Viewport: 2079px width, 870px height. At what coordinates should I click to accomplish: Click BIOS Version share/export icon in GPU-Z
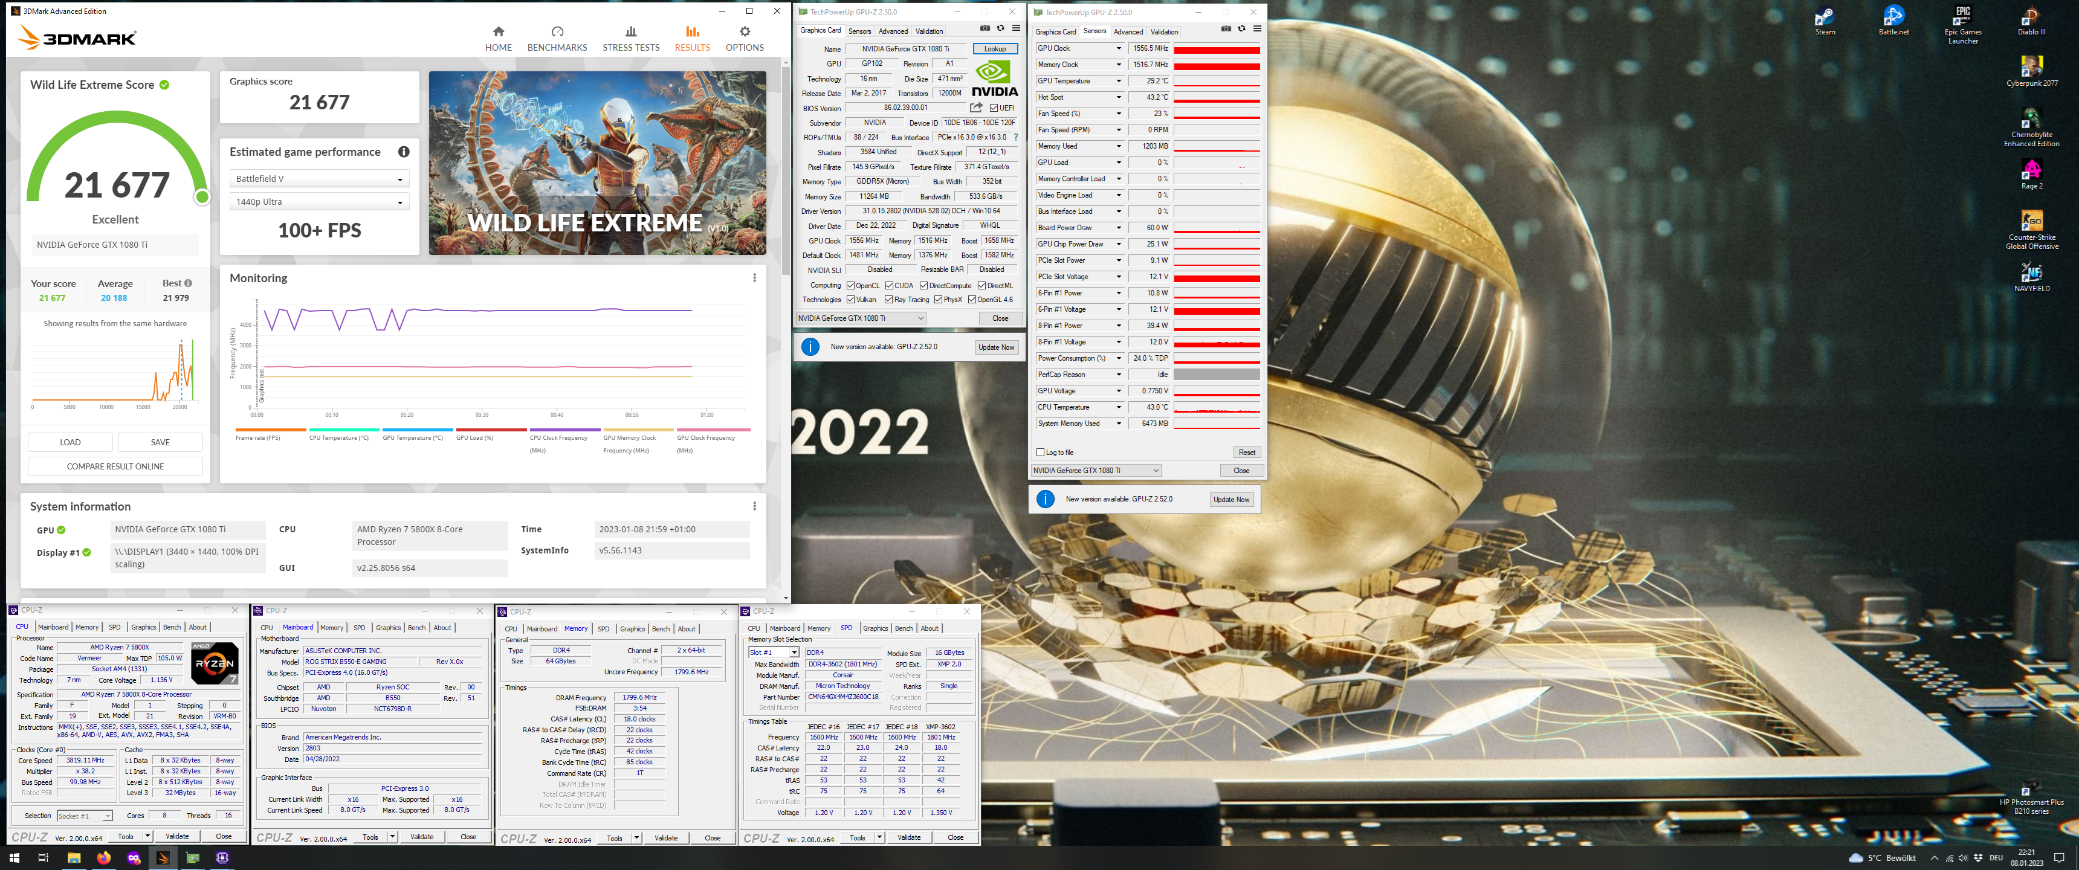pyautogui.click(x=976, y=107)
